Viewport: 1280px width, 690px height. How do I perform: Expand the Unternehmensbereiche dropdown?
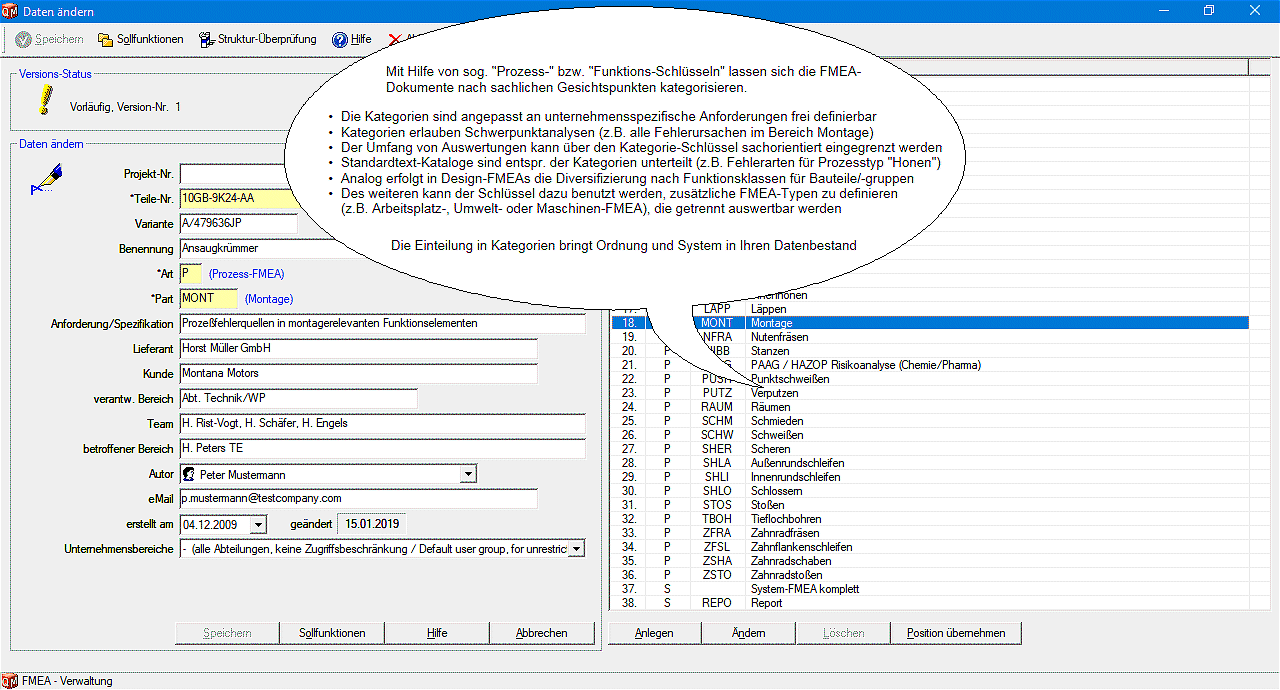point(576,549)
